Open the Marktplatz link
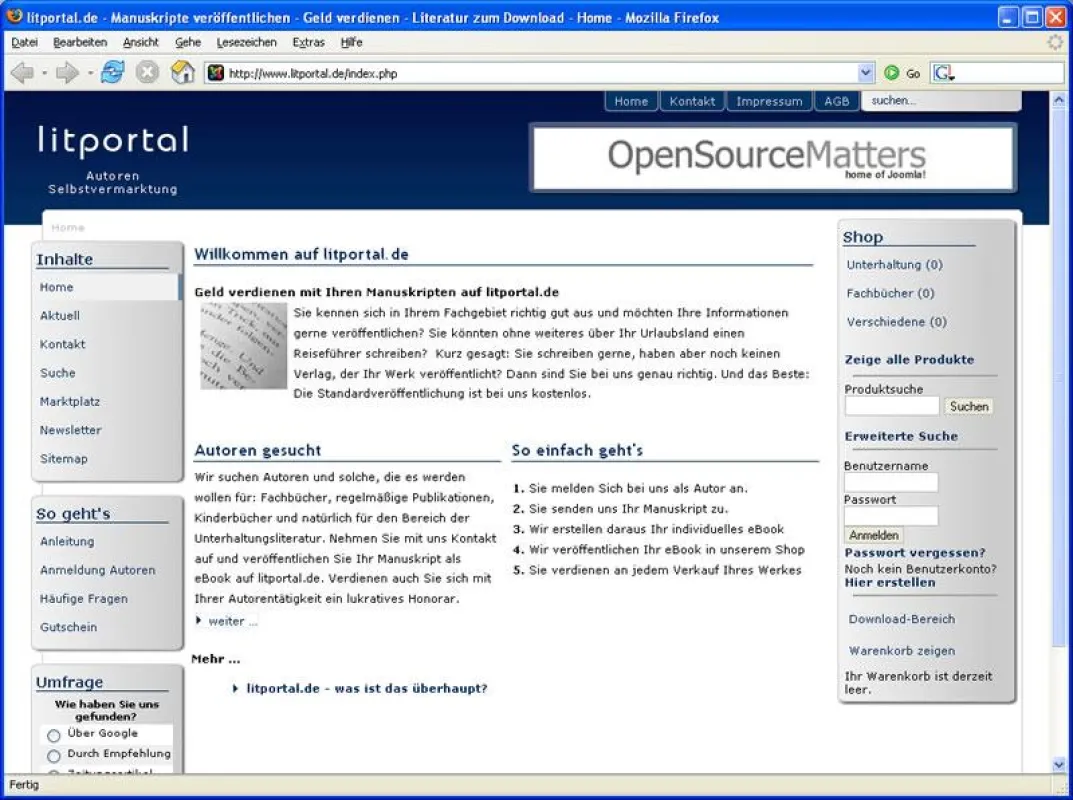The height and width of the screenshot is (800, 1073). click(70, 402)
